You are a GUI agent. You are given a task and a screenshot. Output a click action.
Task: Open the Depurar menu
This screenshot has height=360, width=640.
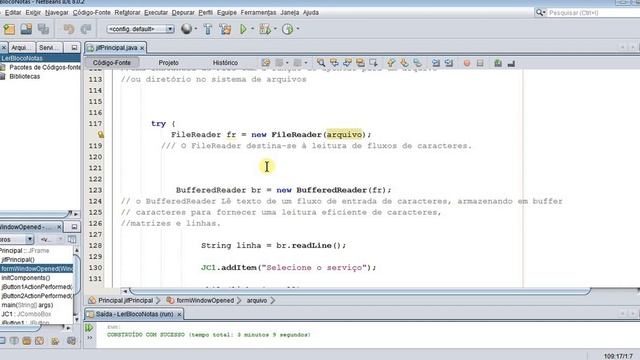[183, 13]
